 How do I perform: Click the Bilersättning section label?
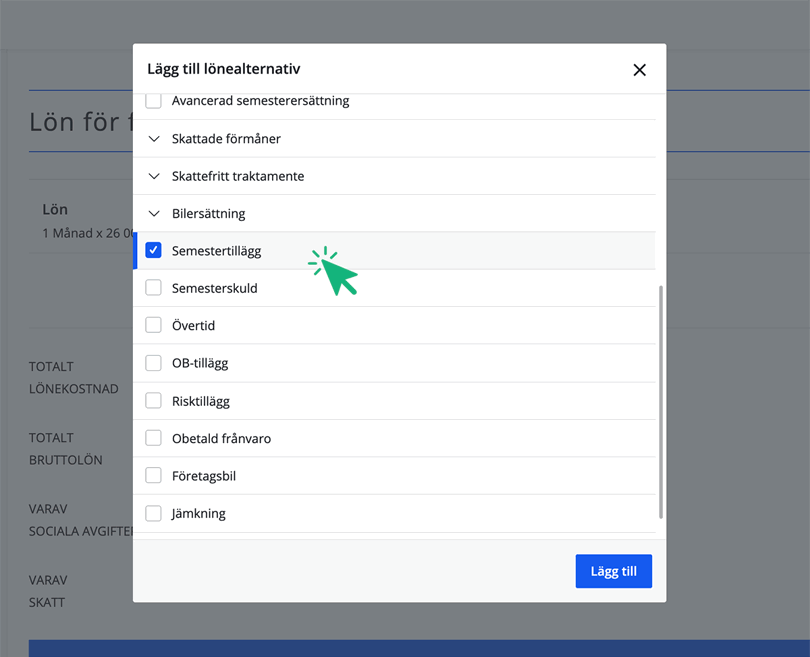point(208,213)
